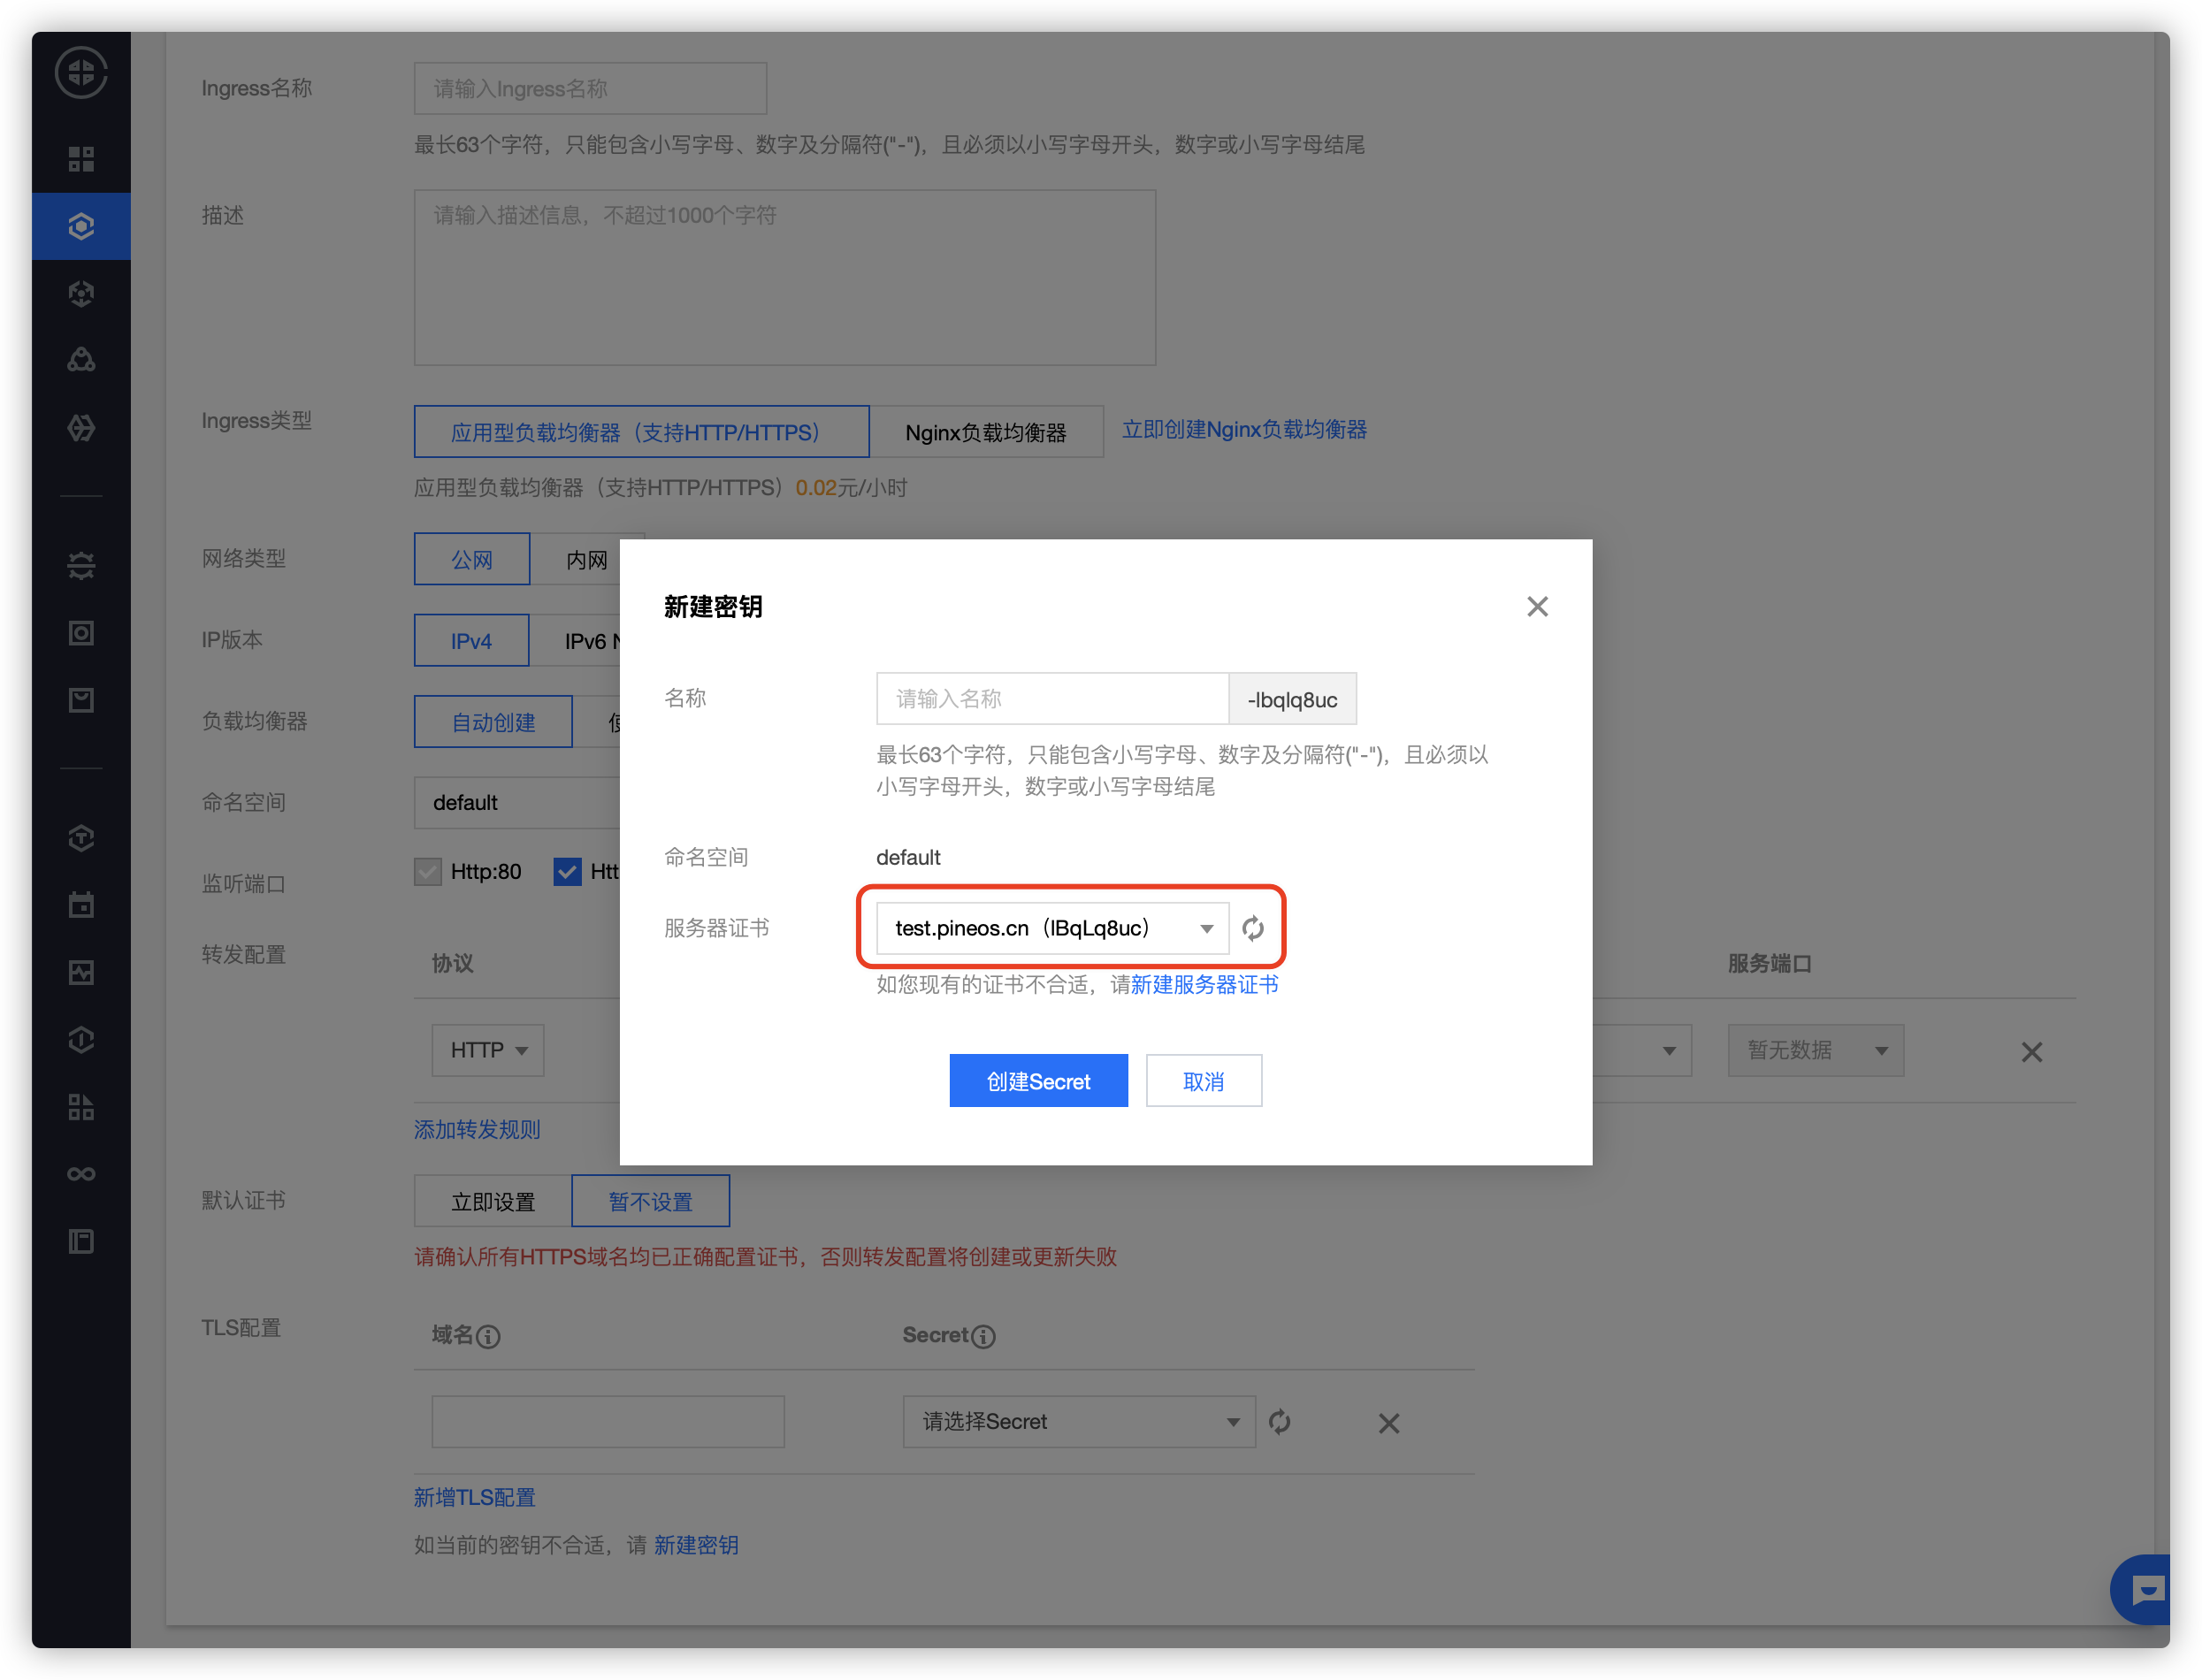Open the sidebar icon just under the highlighted cluster icon
Viewport: 2202px width, 1680px height.
81,293
